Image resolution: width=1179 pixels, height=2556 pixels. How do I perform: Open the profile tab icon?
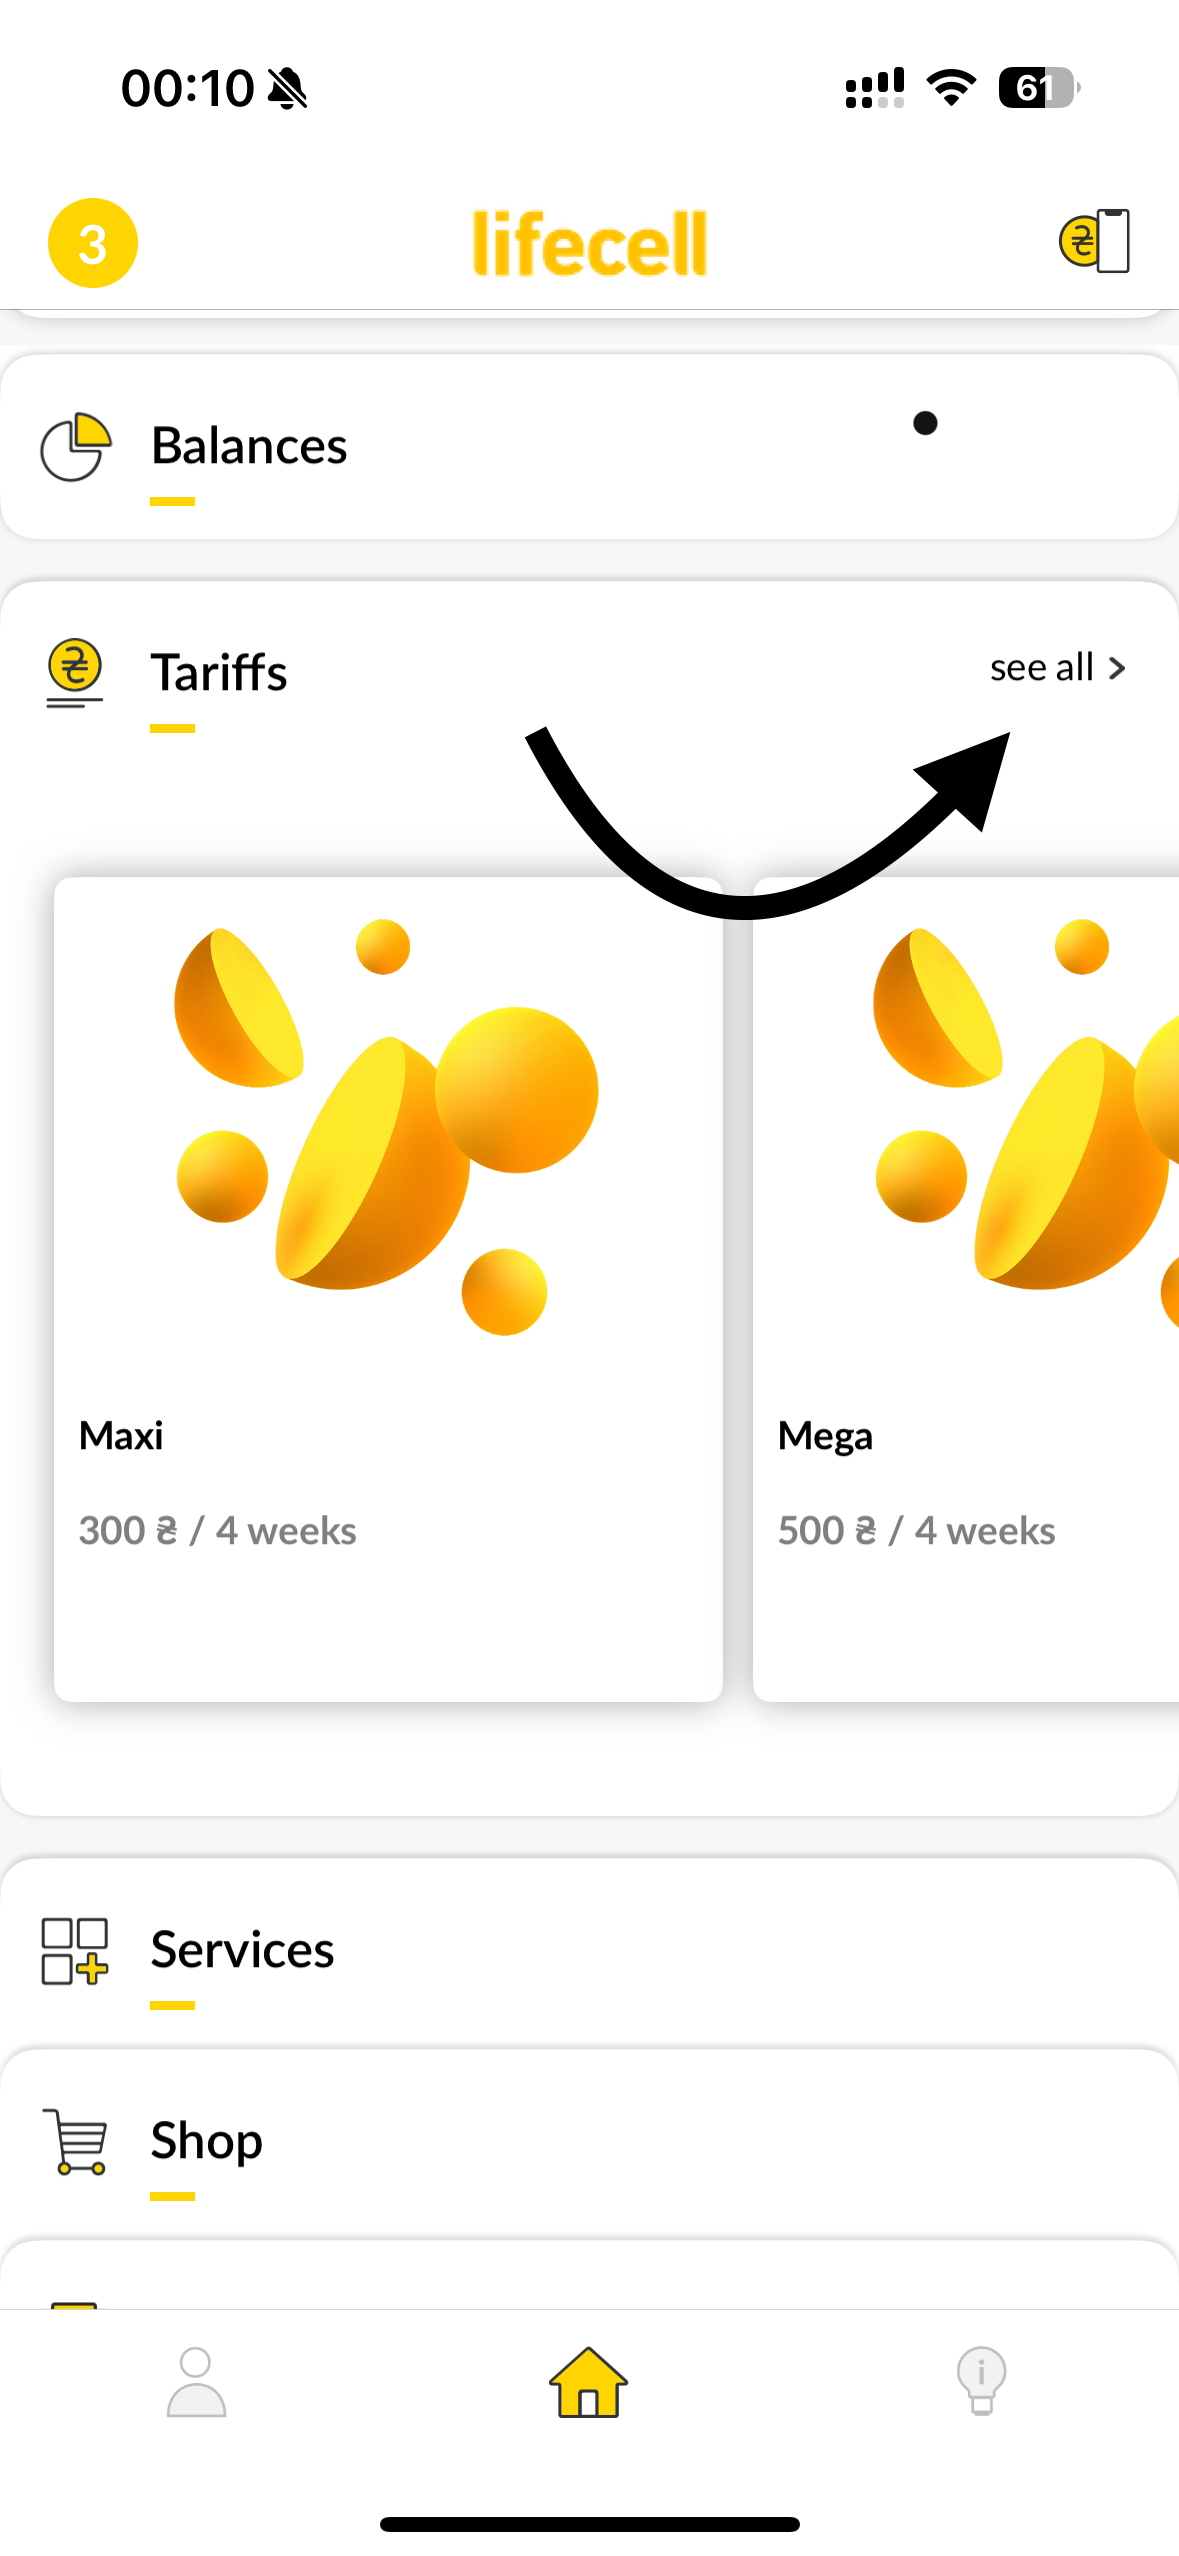click(x=196, y=2382)
